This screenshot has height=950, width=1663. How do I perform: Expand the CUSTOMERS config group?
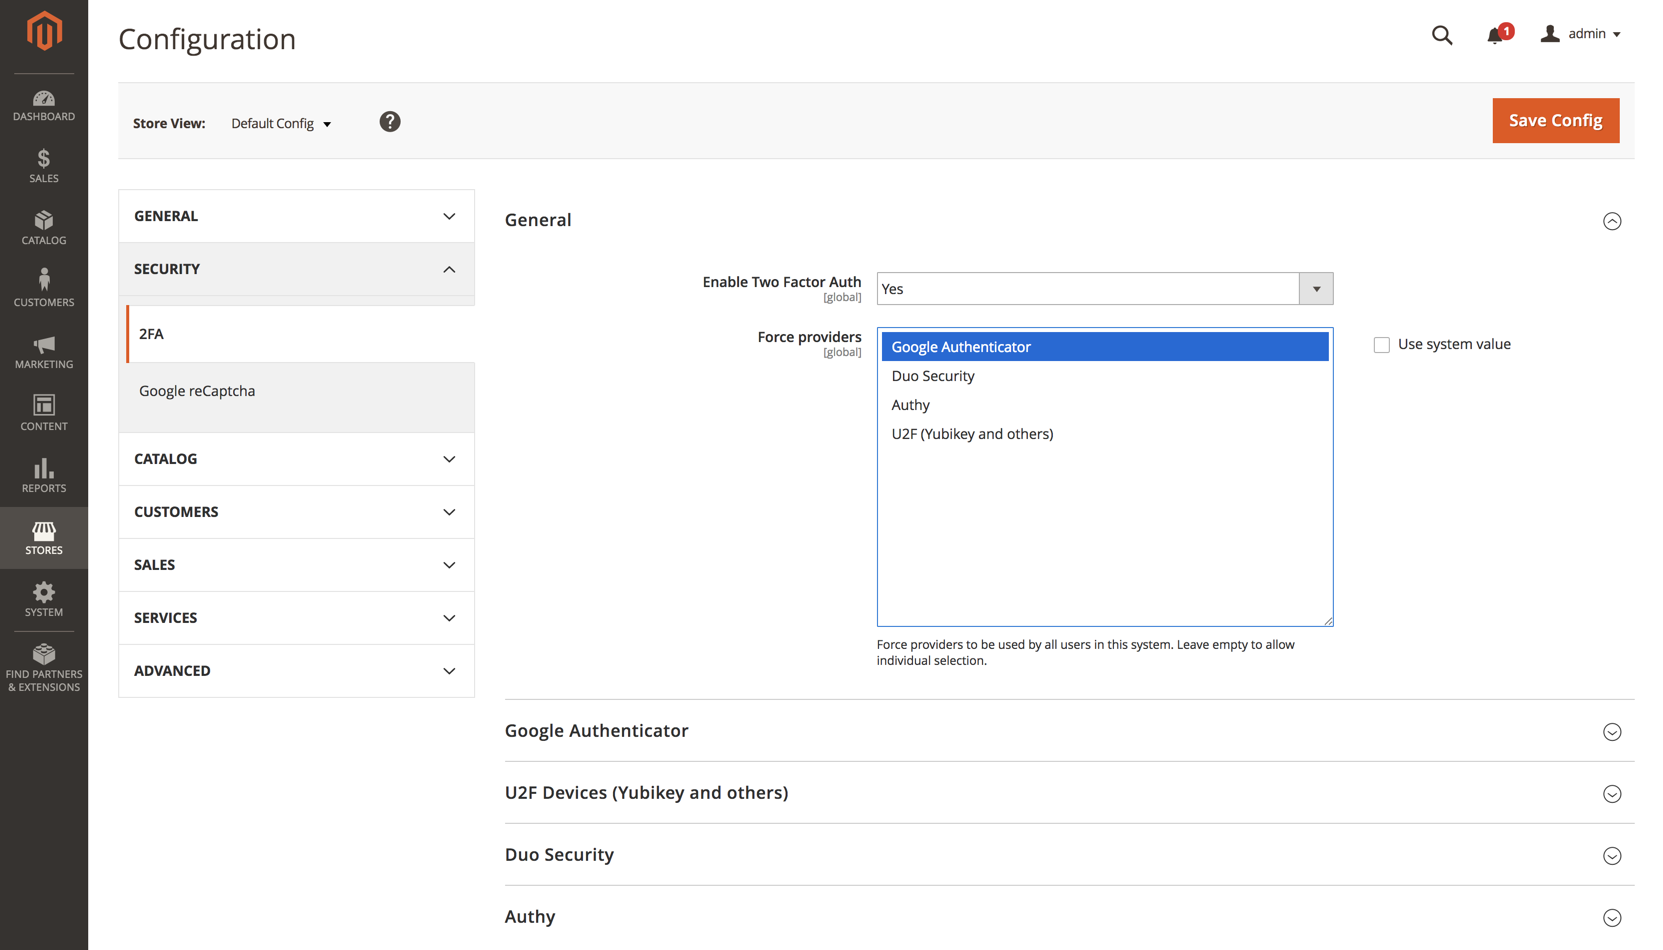[x=296, y=512]
